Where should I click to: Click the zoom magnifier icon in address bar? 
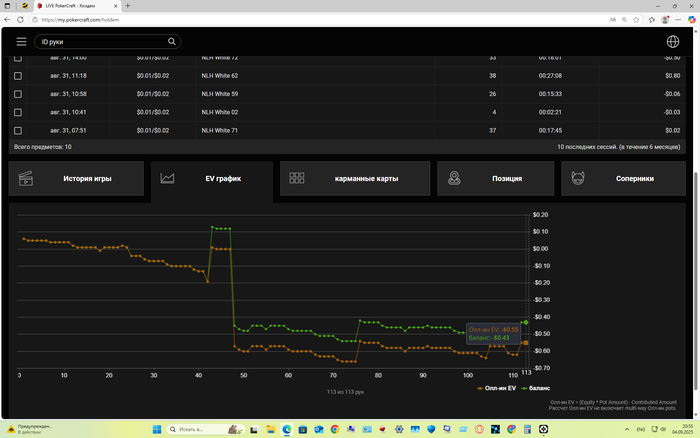(x=624, y=20)
